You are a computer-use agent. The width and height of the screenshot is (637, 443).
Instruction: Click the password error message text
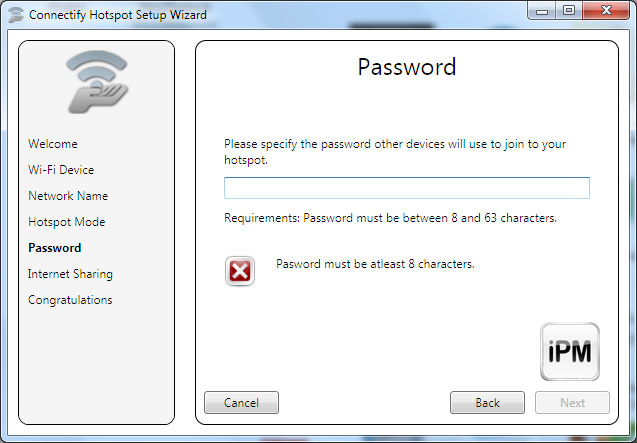[x=375, y=265]
